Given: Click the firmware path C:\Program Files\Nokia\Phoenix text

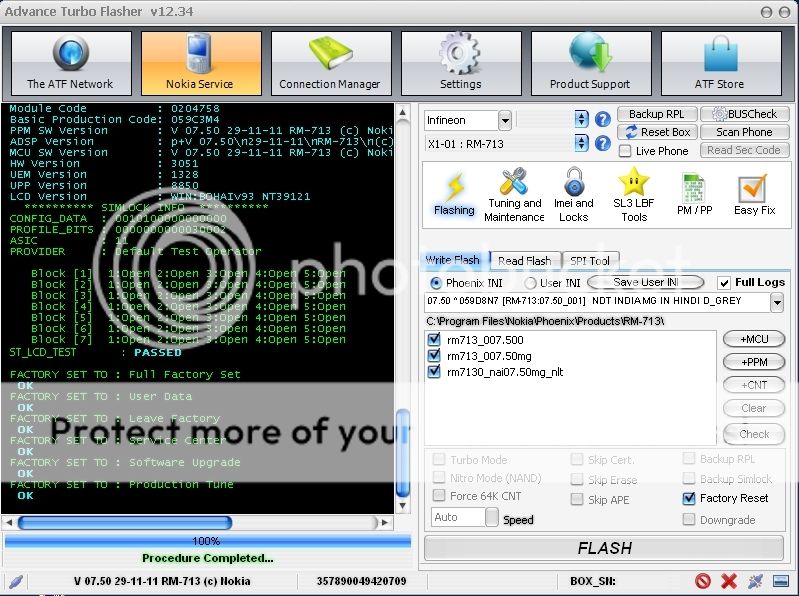Looking at the screenshot, I should click(x=545, y=321).
